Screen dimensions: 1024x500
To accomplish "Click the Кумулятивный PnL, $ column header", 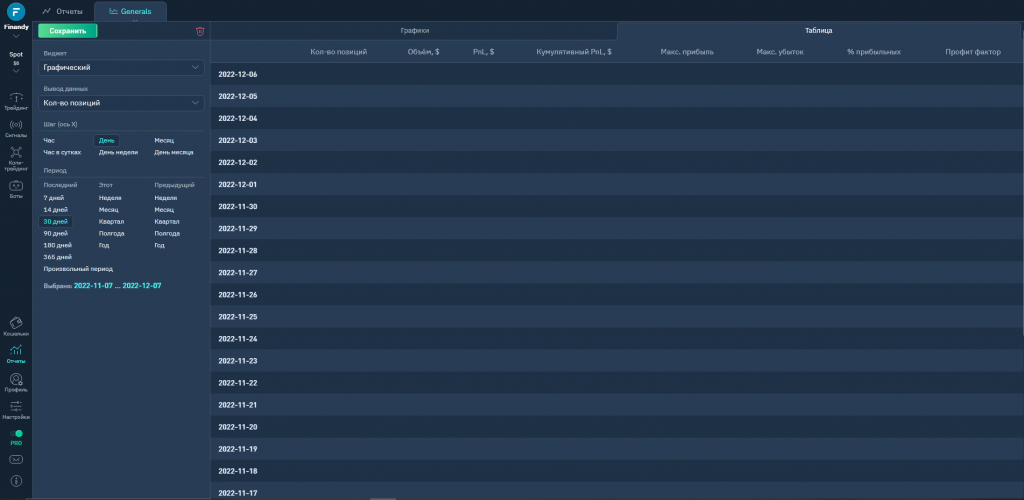I will tap(573, 52).
